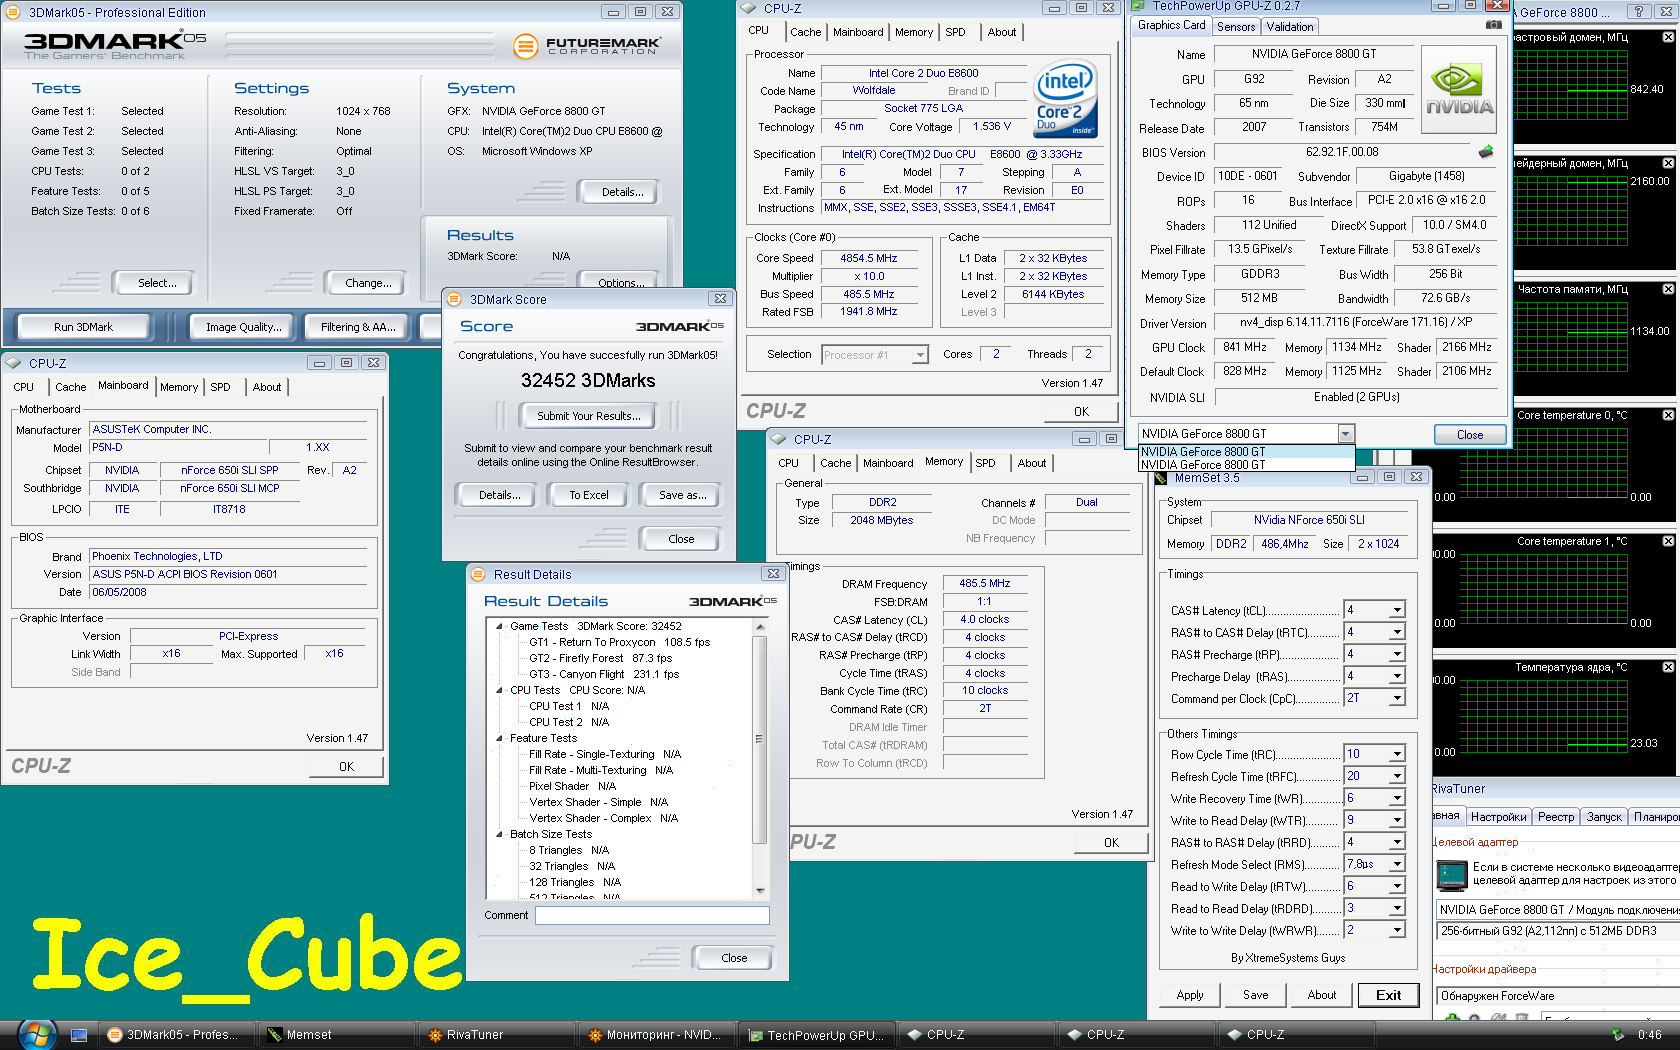The height and width of the screenshot is (1050, 1680).
Task: Click the Result Details vertical scrollbar thumb
Action: [759, 740]
